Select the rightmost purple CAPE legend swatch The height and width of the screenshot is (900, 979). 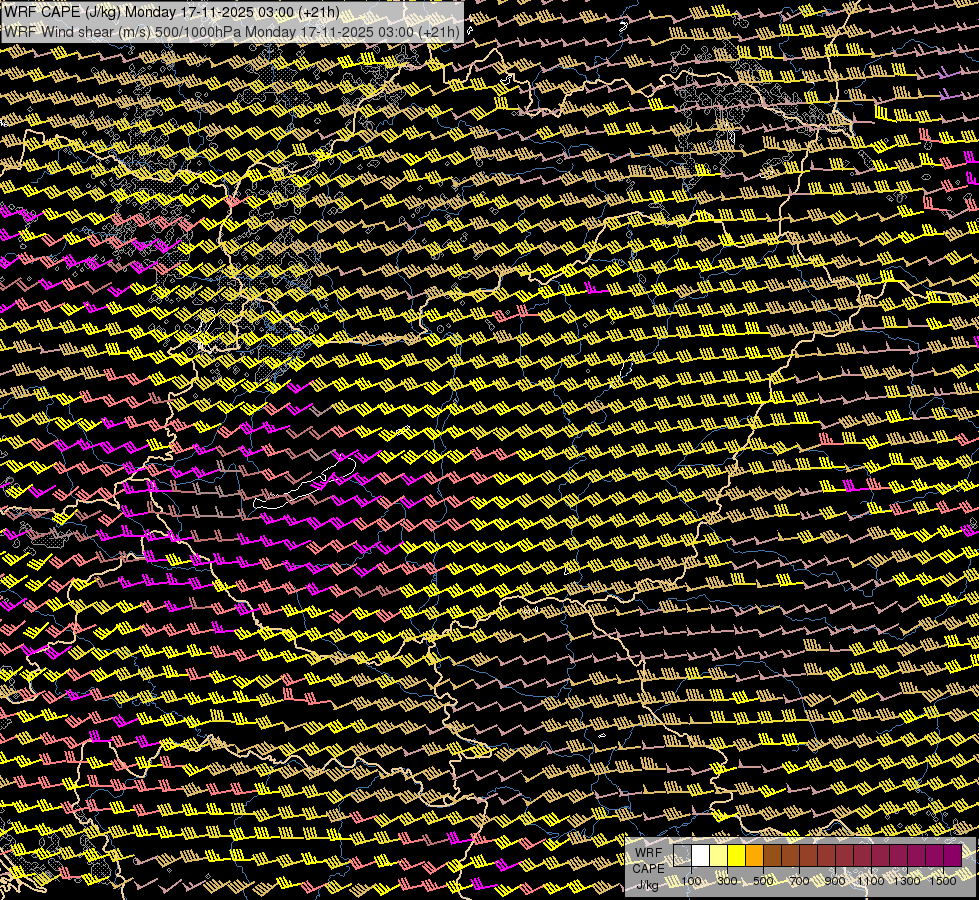coord(953,856)
